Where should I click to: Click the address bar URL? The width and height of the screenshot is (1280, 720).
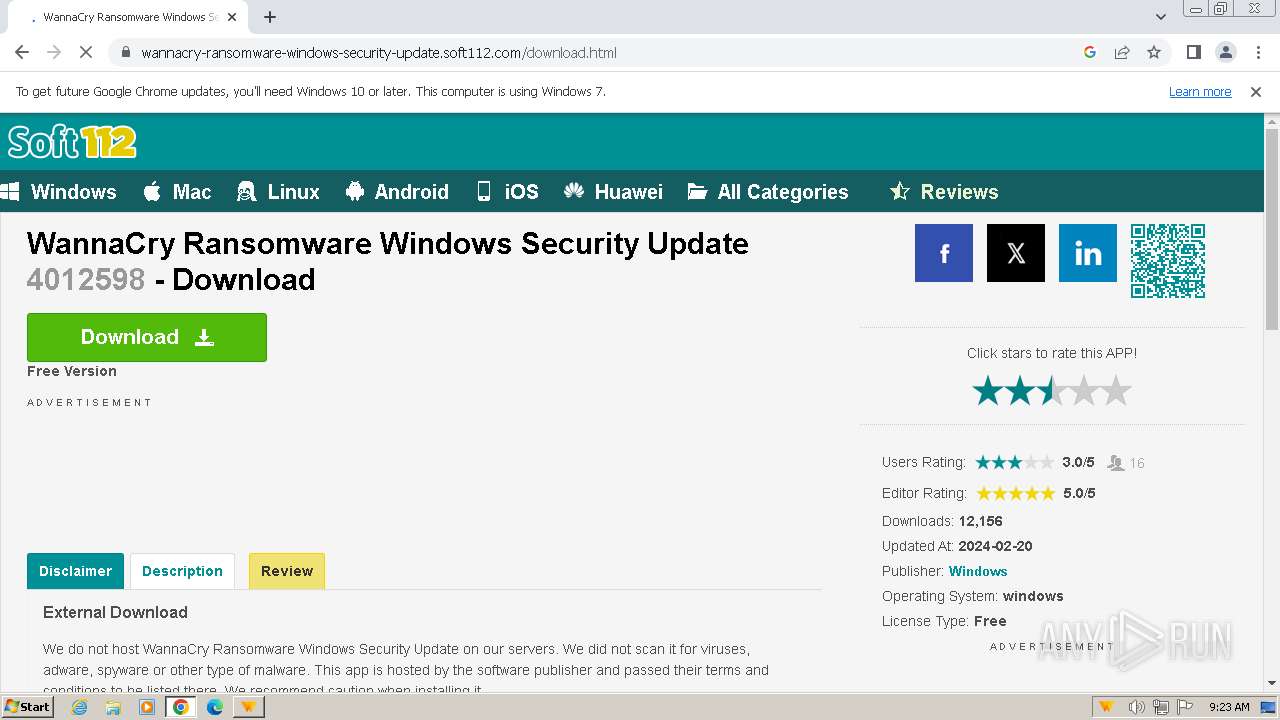[x=379, y=53]
